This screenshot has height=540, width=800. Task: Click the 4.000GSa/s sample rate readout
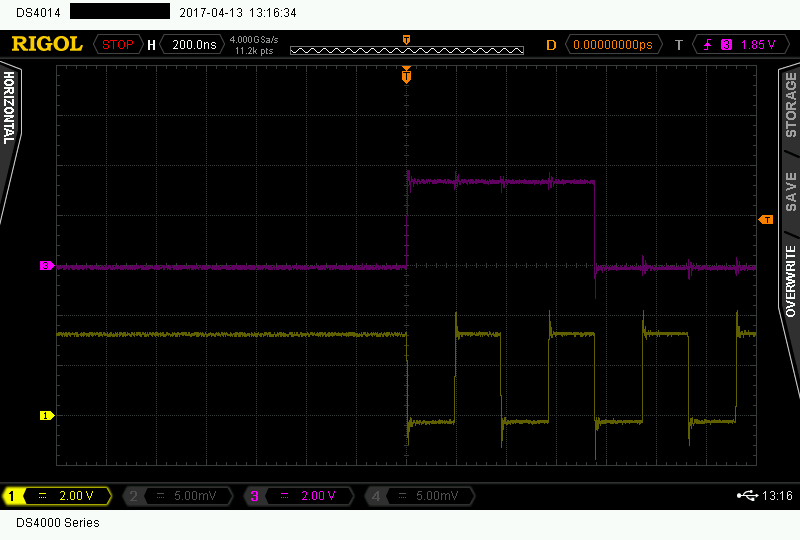point(254,39)
